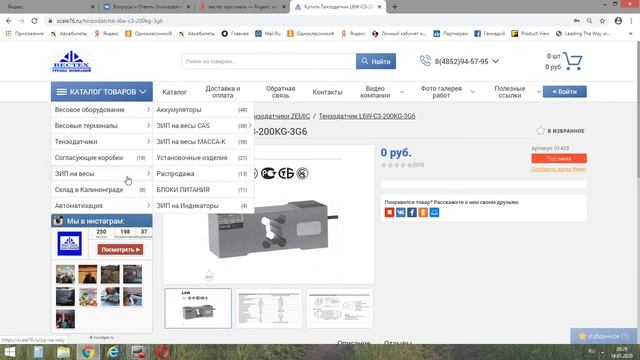640x360 pixels.
Task: Open the shopping cart icon
Action: tap(573, 61)
